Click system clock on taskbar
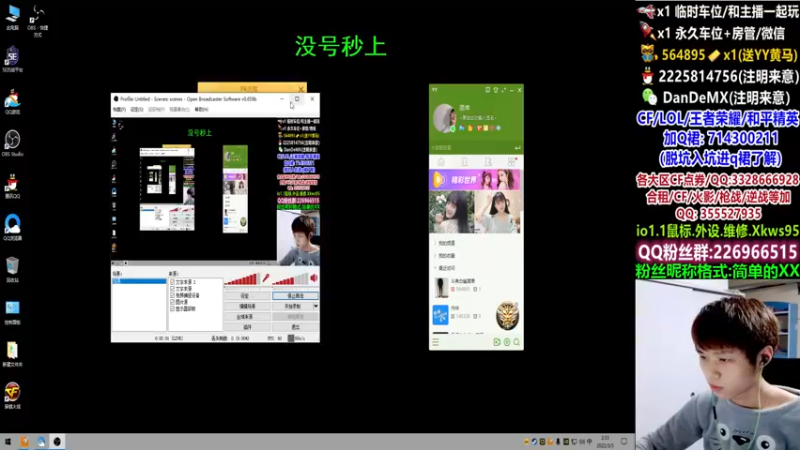The height and width of the screenshot is (450, 800). pyautogui.click(x=606, y=442)
